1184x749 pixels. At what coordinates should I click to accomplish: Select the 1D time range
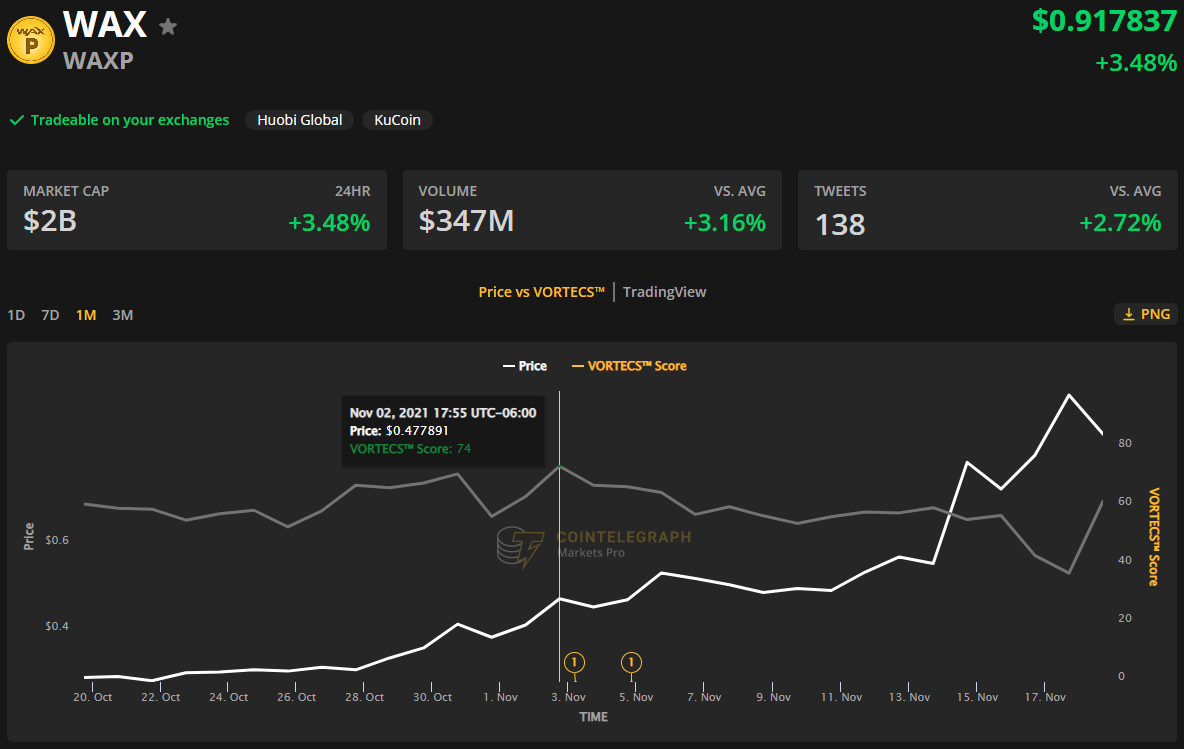pos(16,315)
